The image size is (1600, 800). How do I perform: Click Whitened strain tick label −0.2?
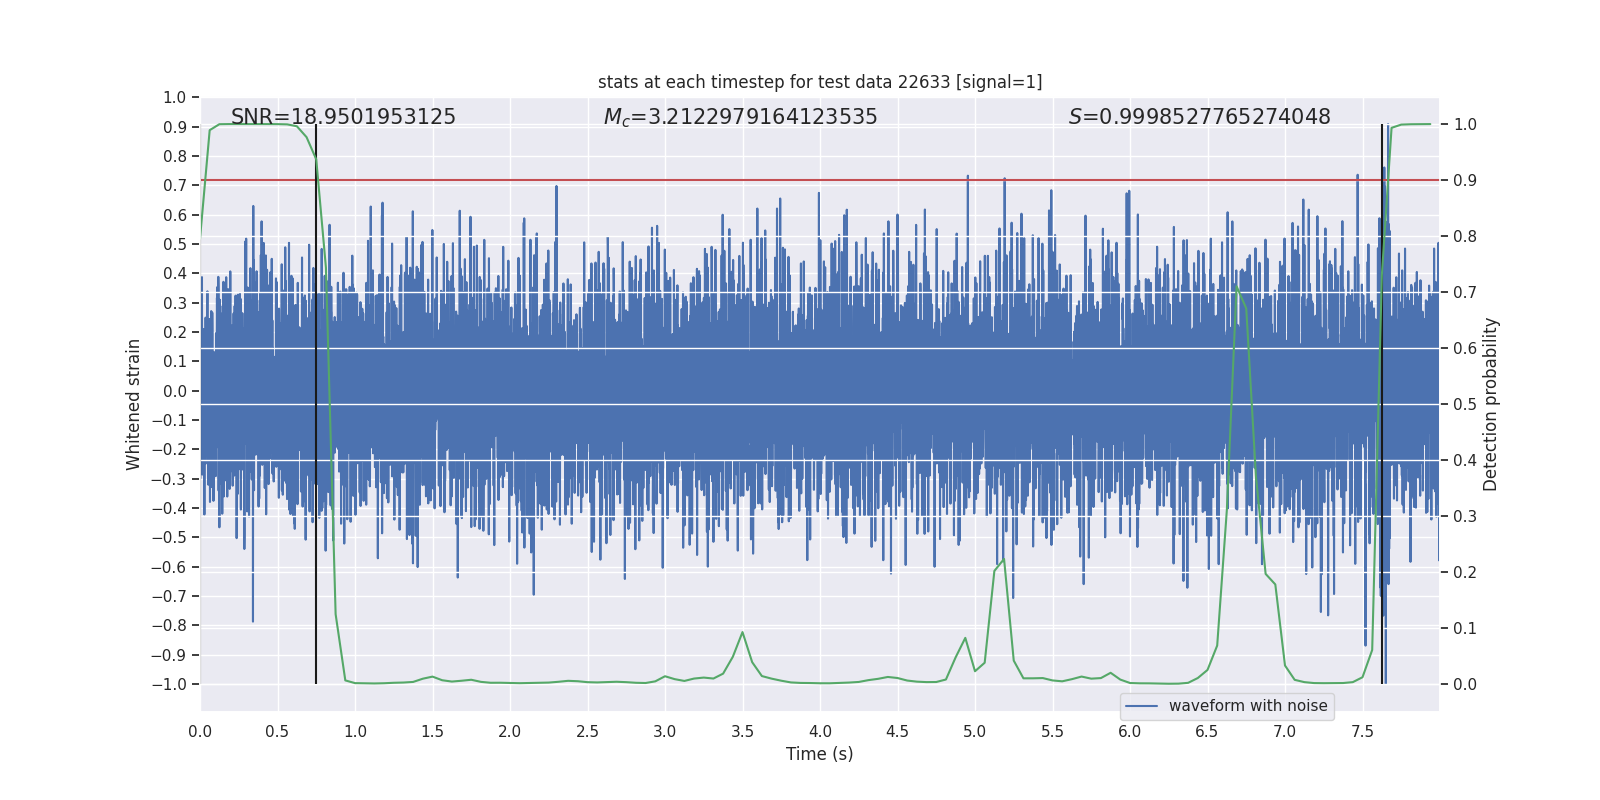(x=169, y=450)
